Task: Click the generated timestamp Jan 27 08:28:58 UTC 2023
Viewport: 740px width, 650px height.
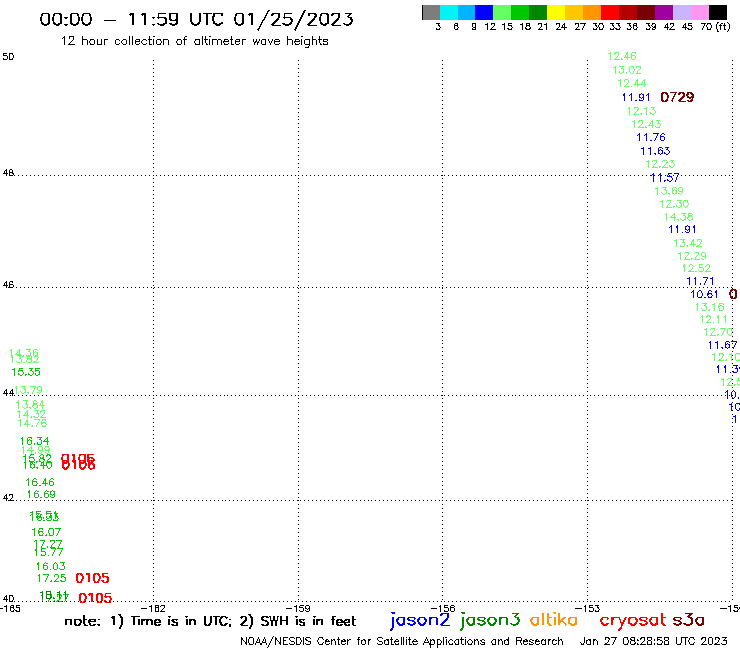Action: 654,641
